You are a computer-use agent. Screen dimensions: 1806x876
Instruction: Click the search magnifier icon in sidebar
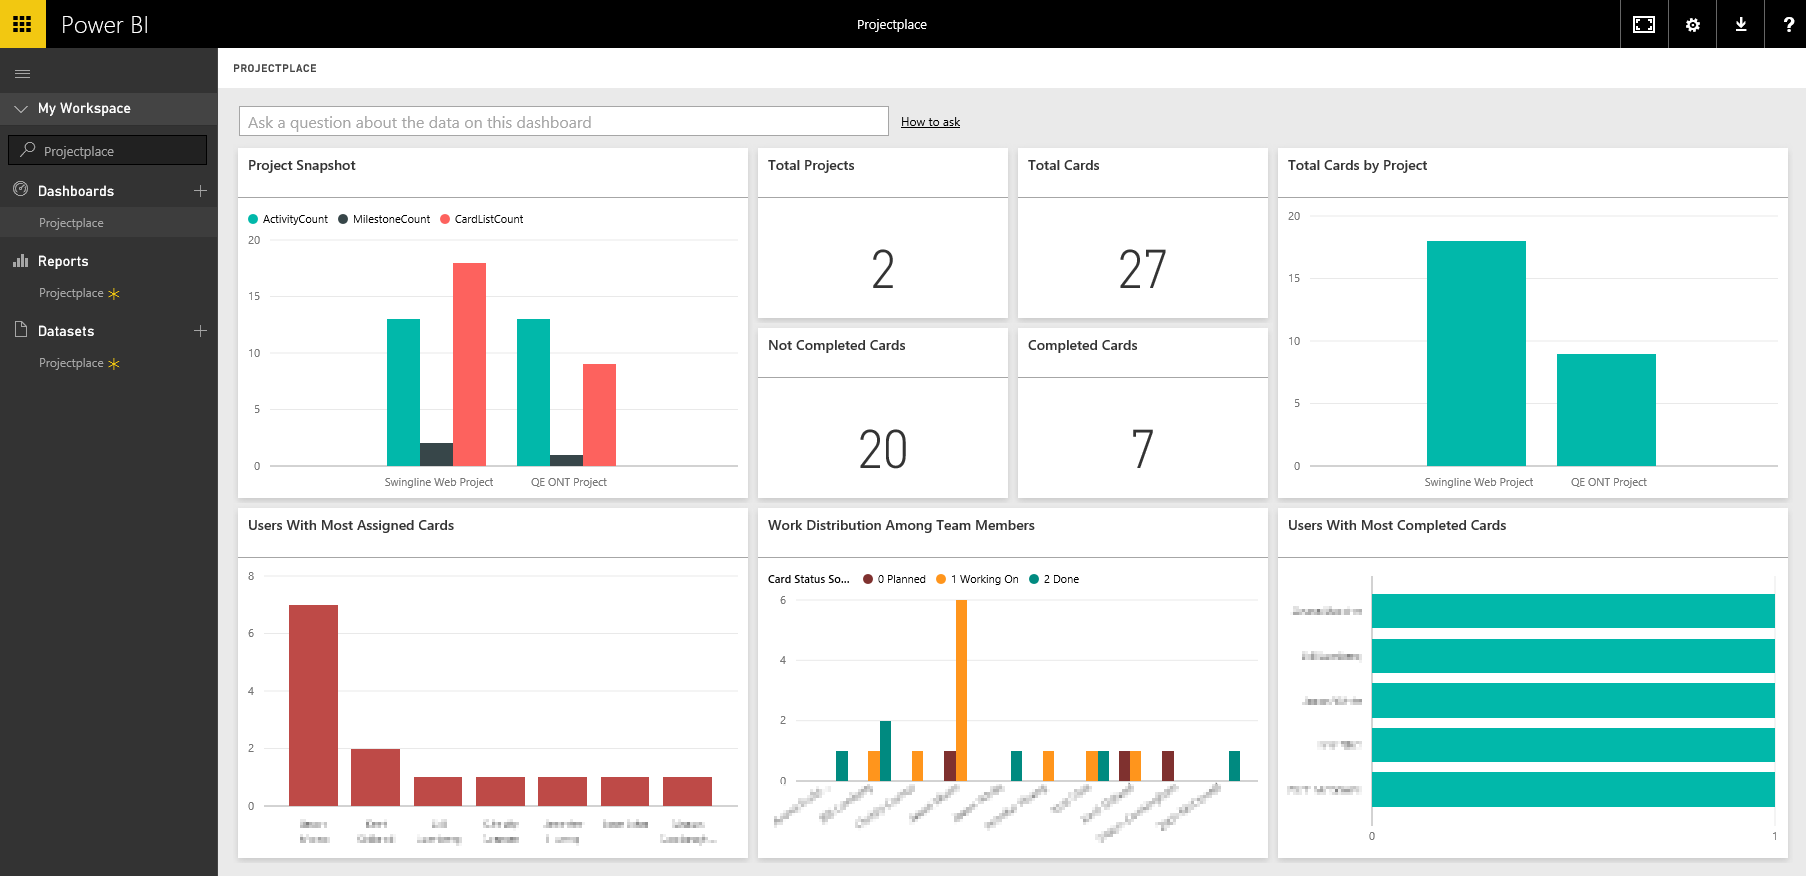click(28, 150)
